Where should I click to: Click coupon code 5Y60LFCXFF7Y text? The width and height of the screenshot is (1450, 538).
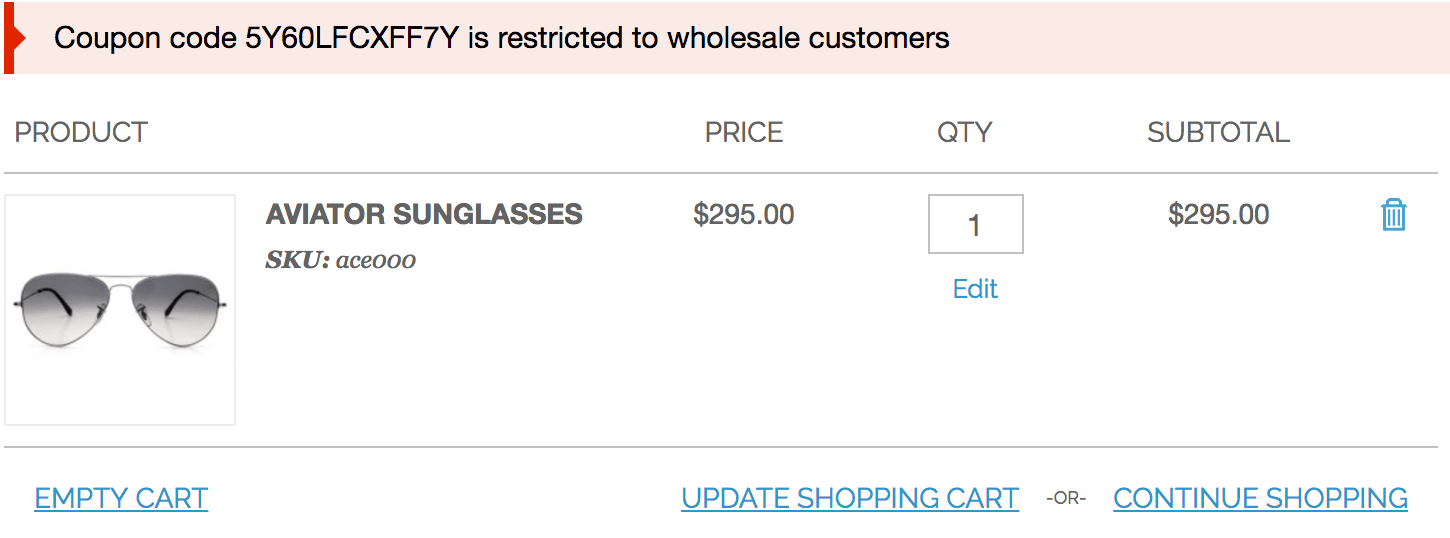click(353, 38)
